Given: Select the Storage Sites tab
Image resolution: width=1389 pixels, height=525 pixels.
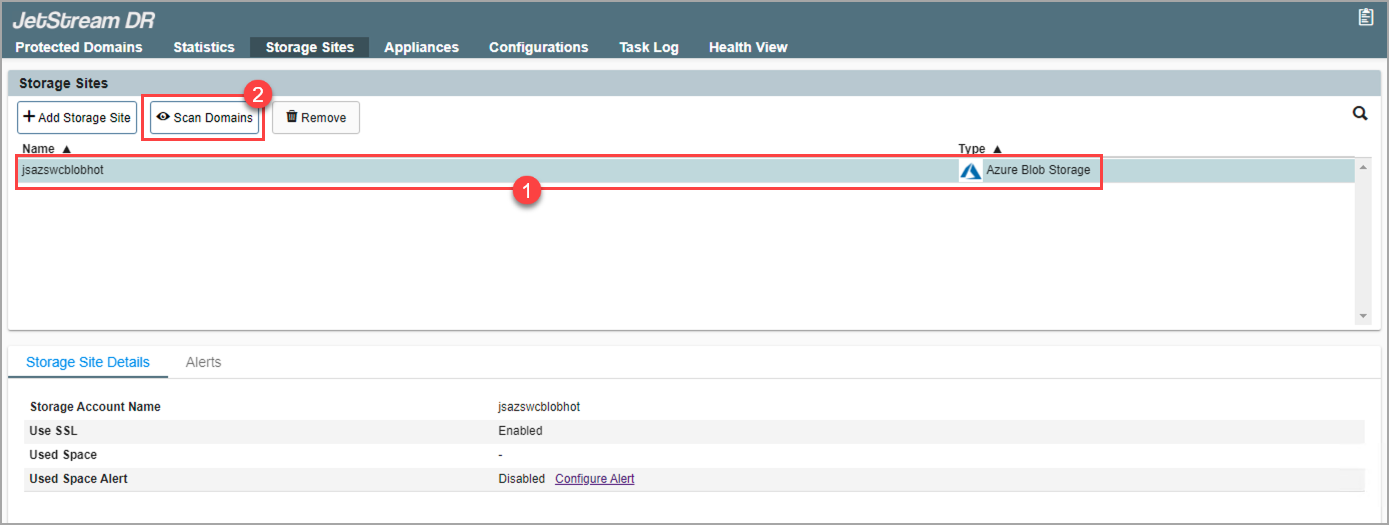Looking at the screenshot, I should click(x=309, y=47).
